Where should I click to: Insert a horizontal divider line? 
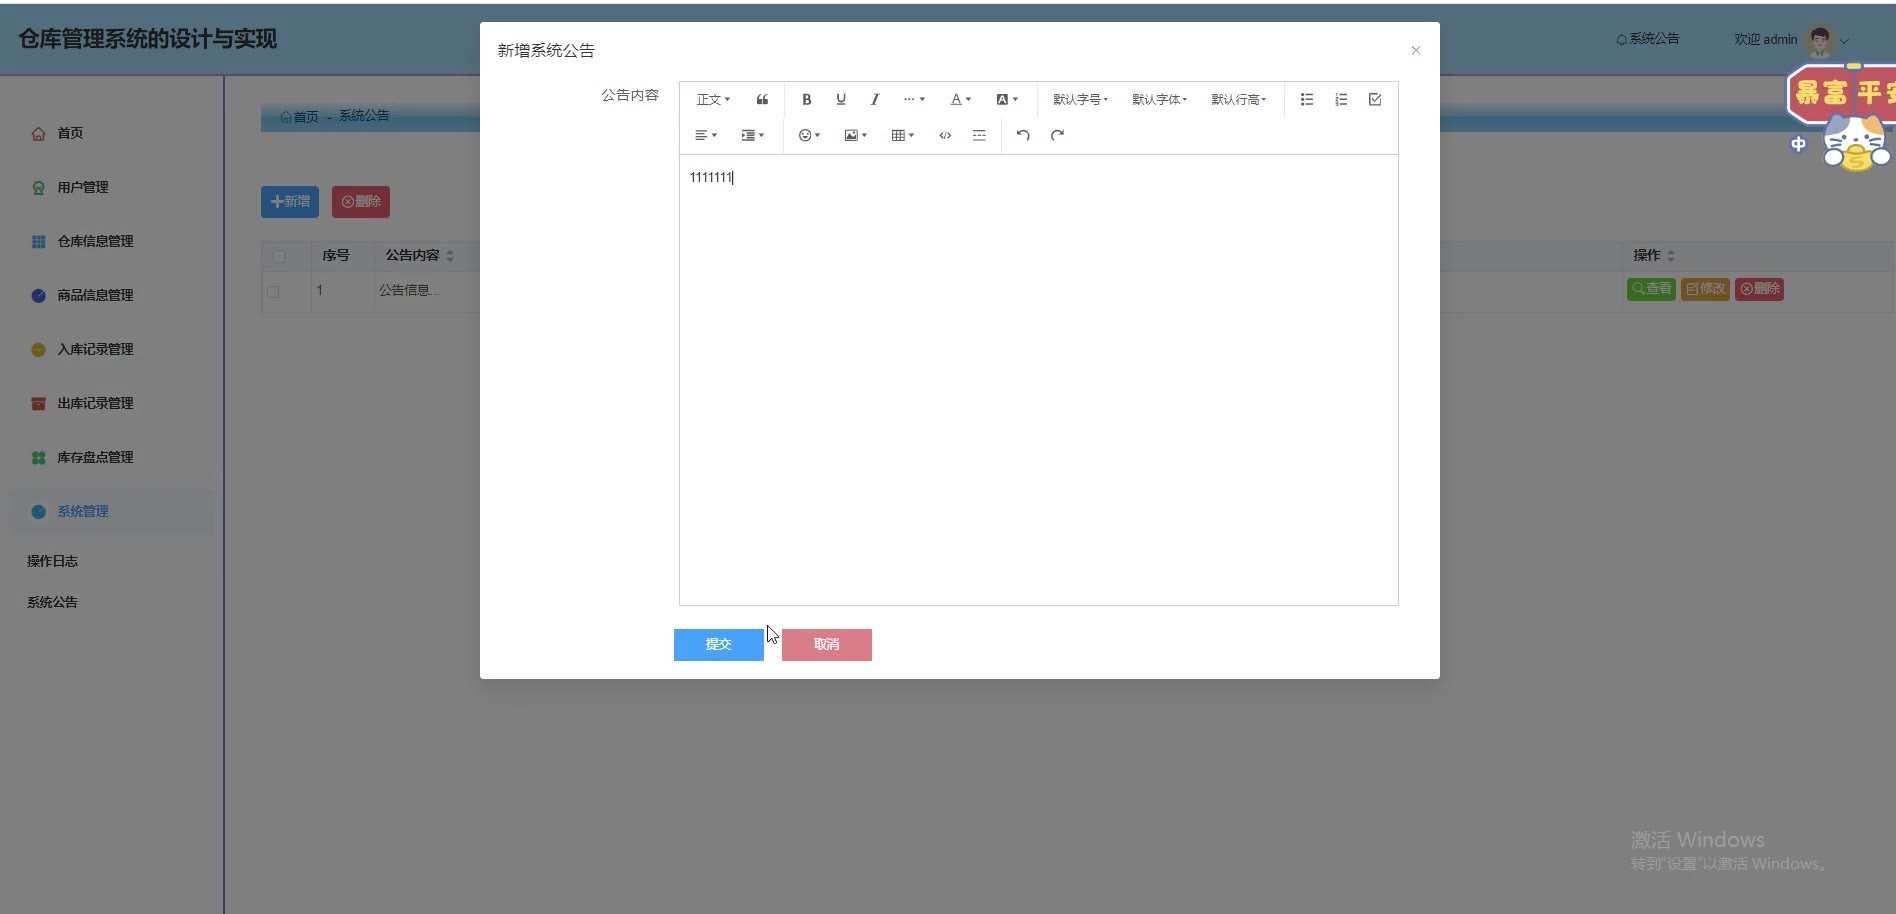pyautogui.click(x=979, y=135)
